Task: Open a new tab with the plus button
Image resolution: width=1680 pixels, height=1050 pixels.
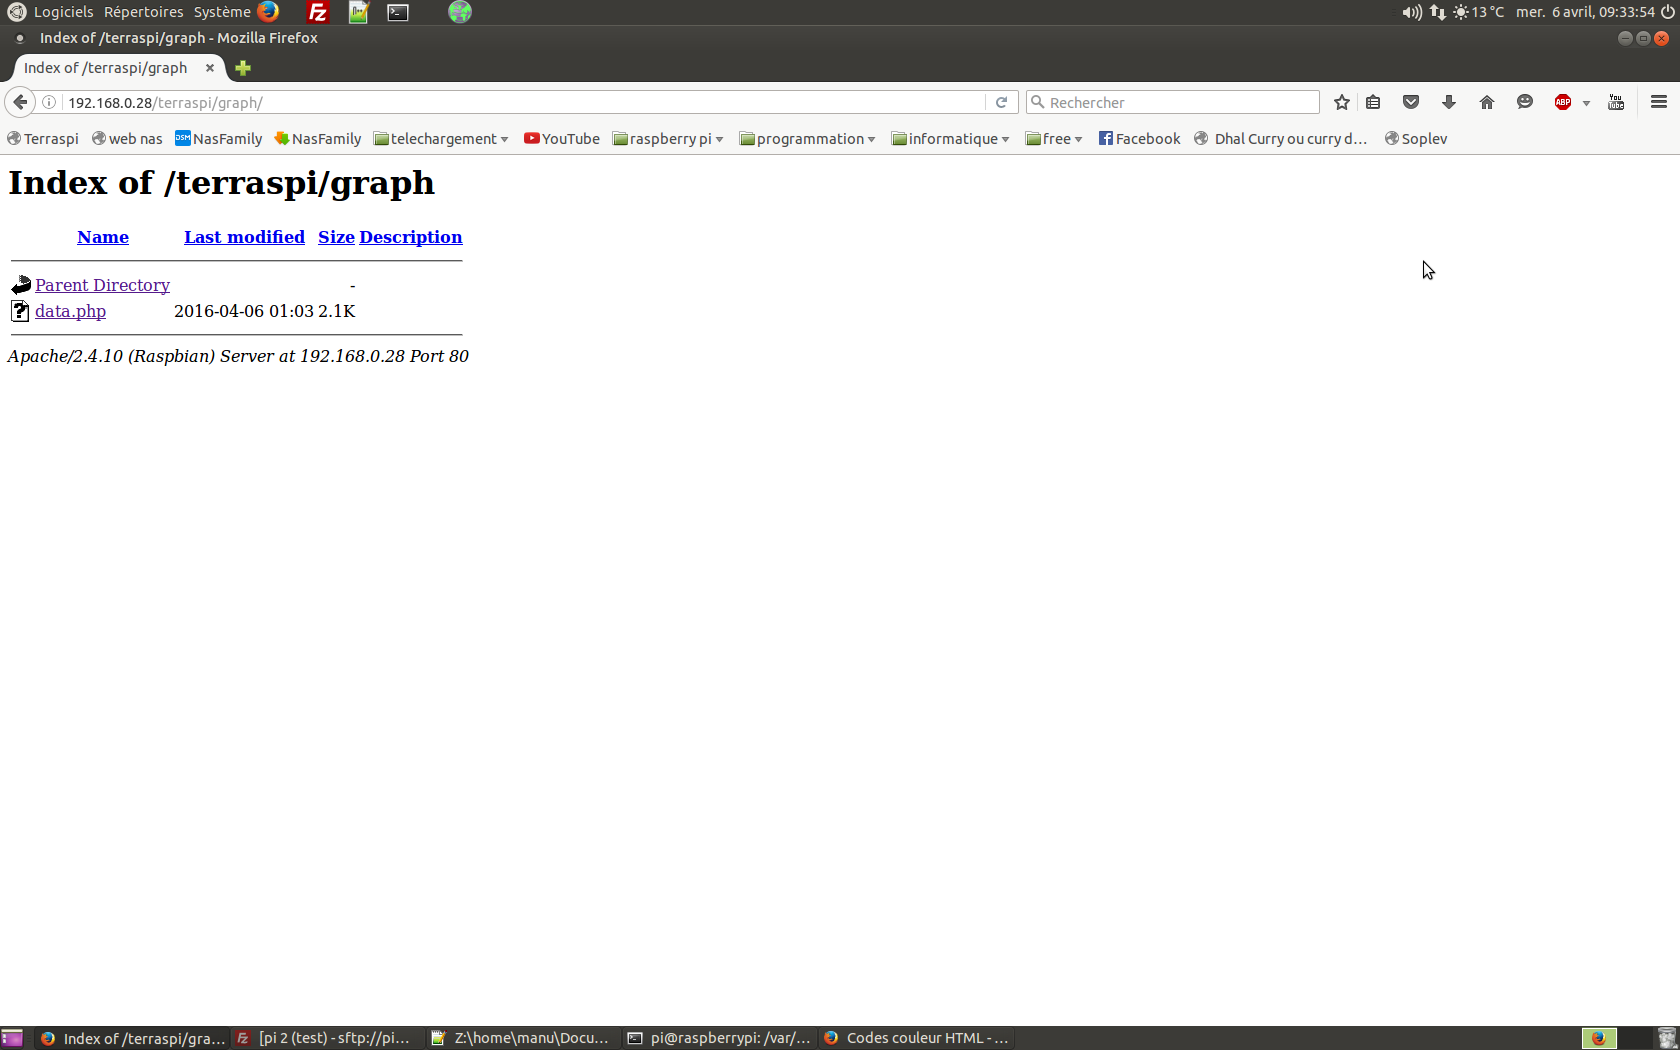Action: tap(243, 68)
